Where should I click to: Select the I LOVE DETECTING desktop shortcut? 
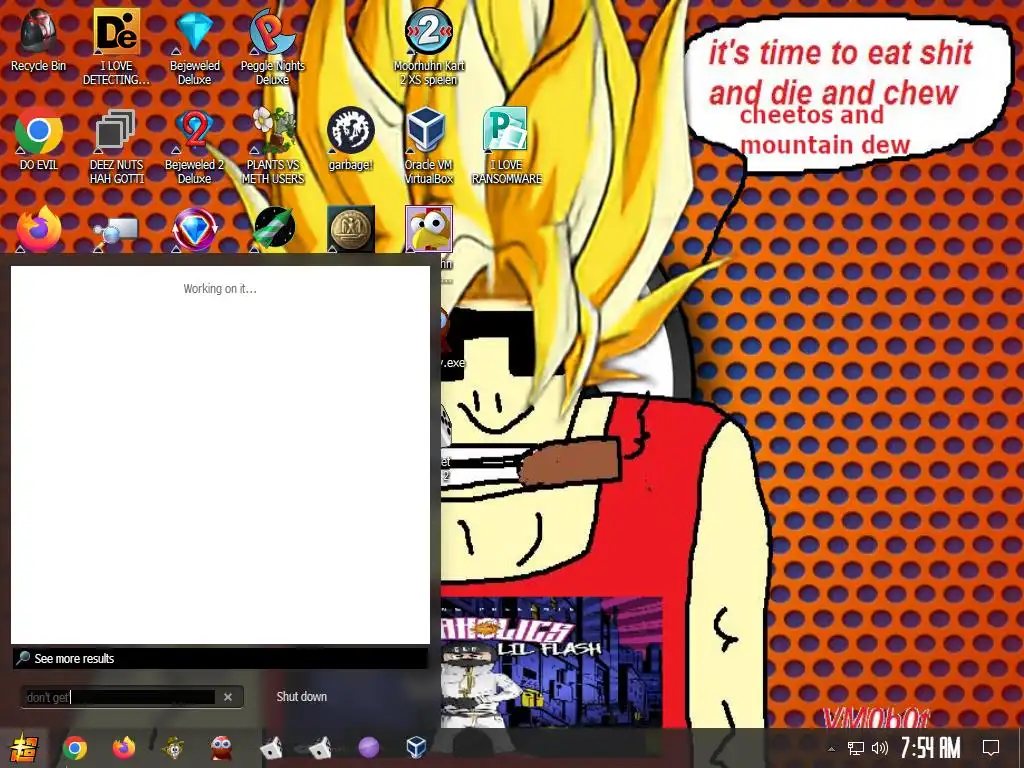(x=116, y=46)
